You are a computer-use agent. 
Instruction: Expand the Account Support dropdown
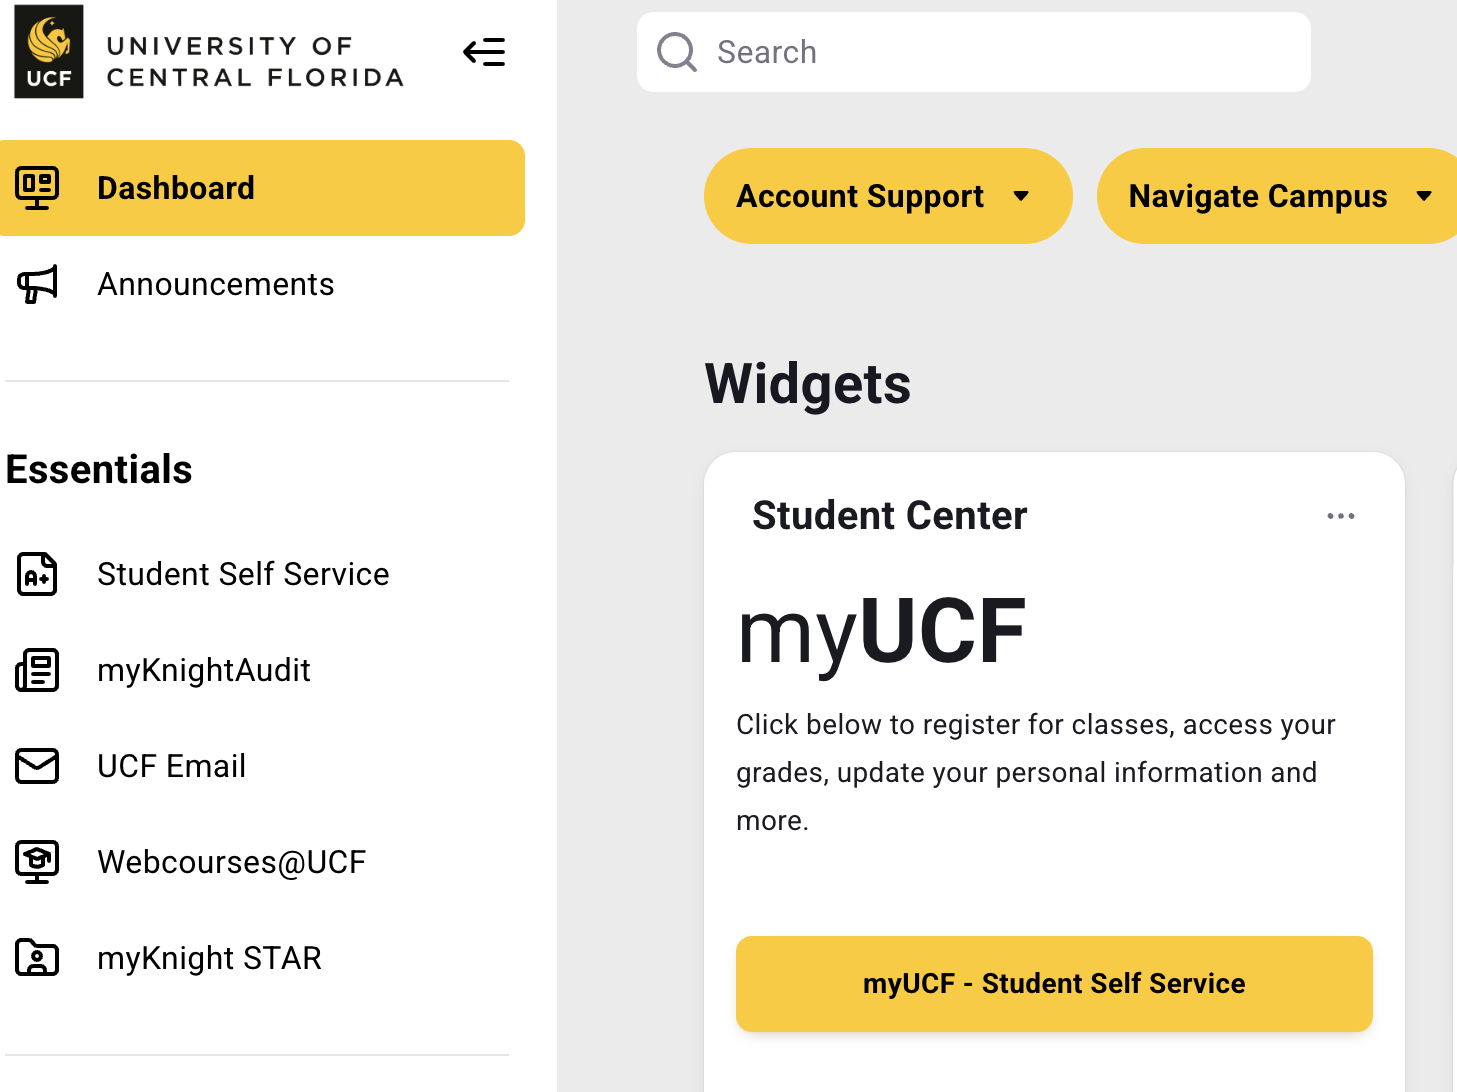886,196
